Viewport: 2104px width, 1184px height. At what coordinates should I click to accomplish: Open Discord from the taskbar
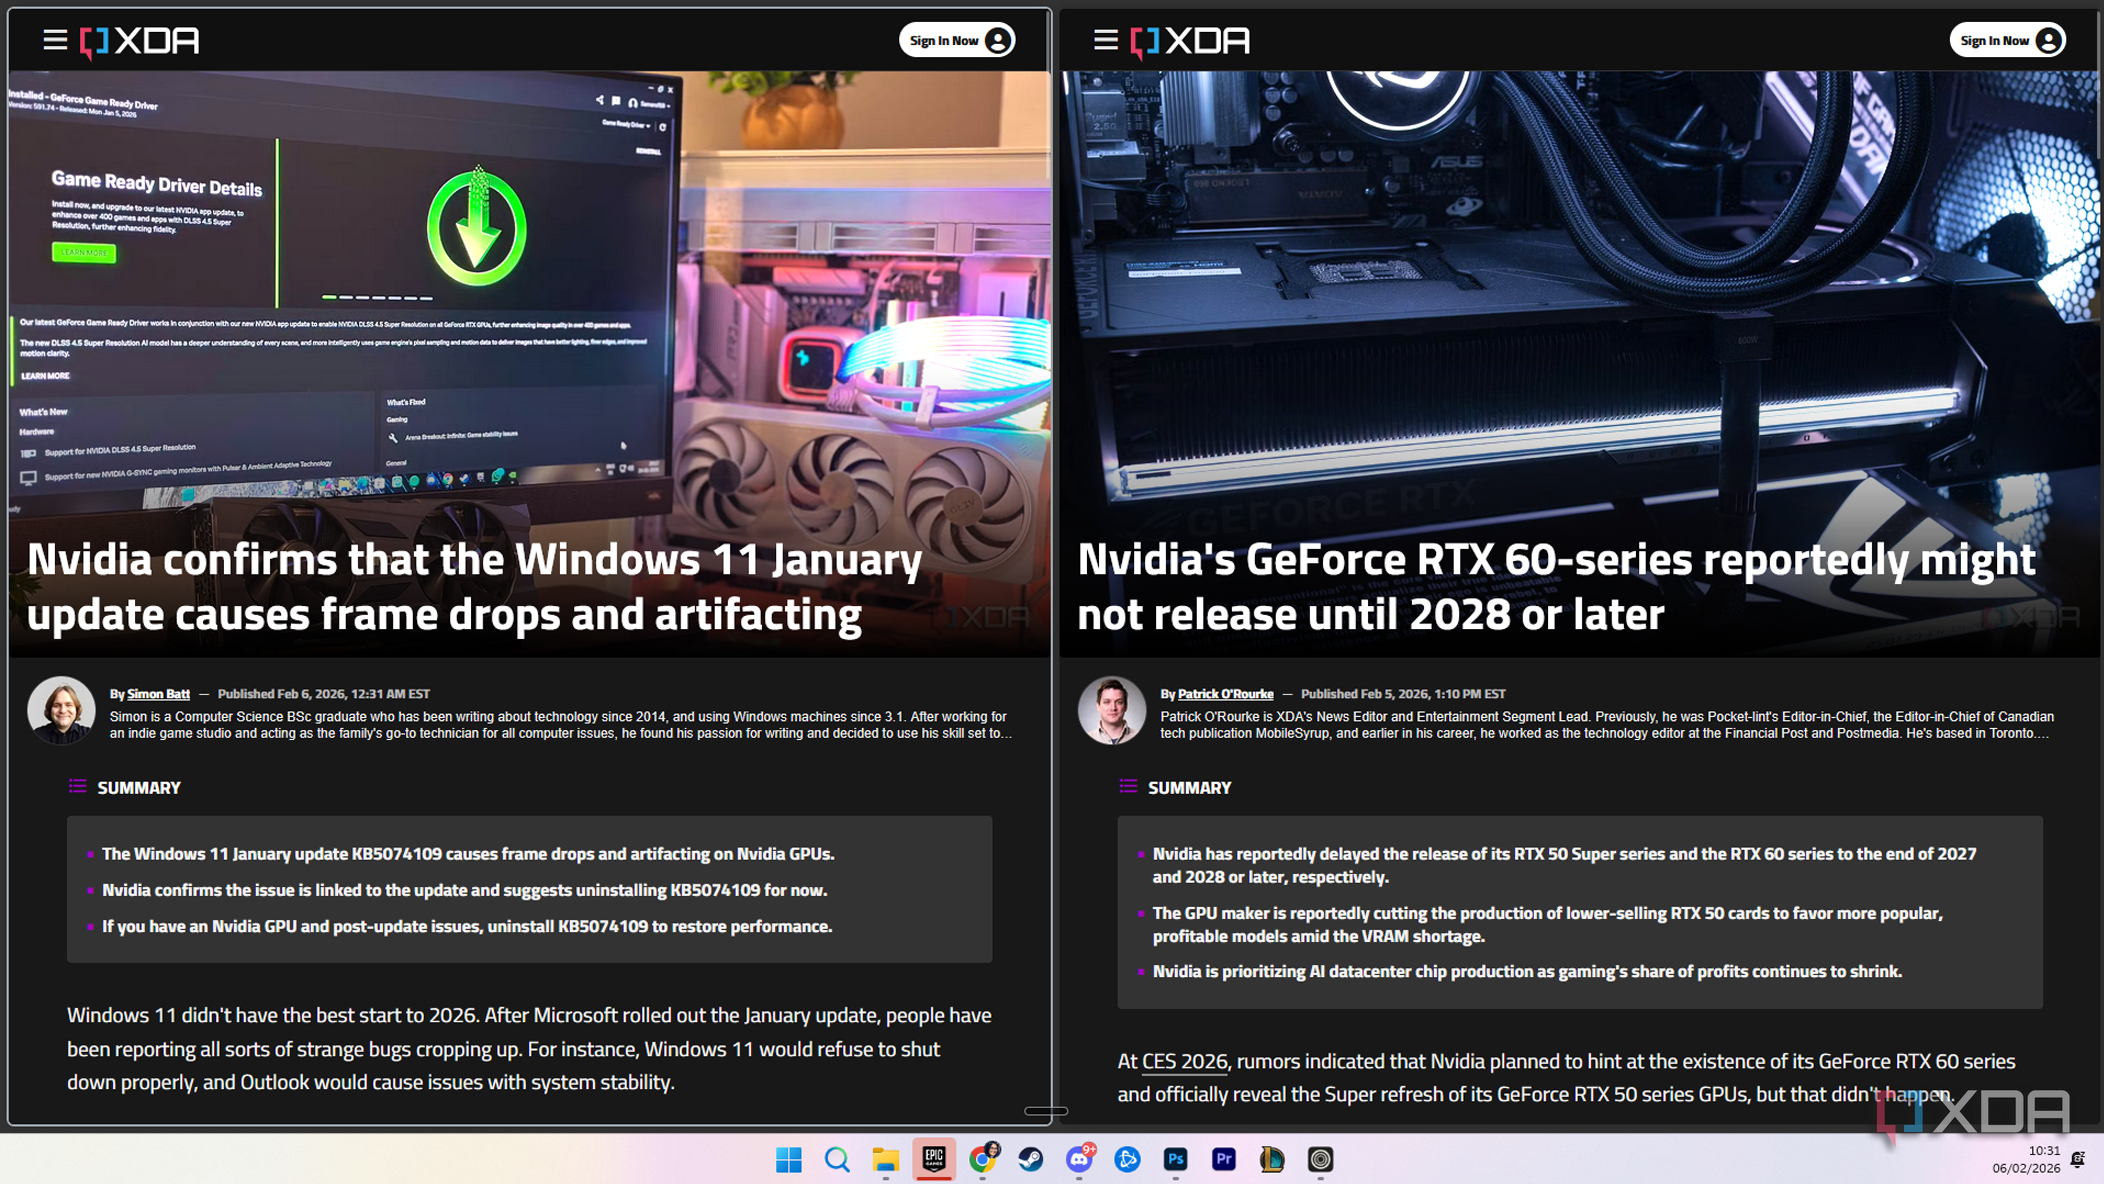coord(1079,1159)
